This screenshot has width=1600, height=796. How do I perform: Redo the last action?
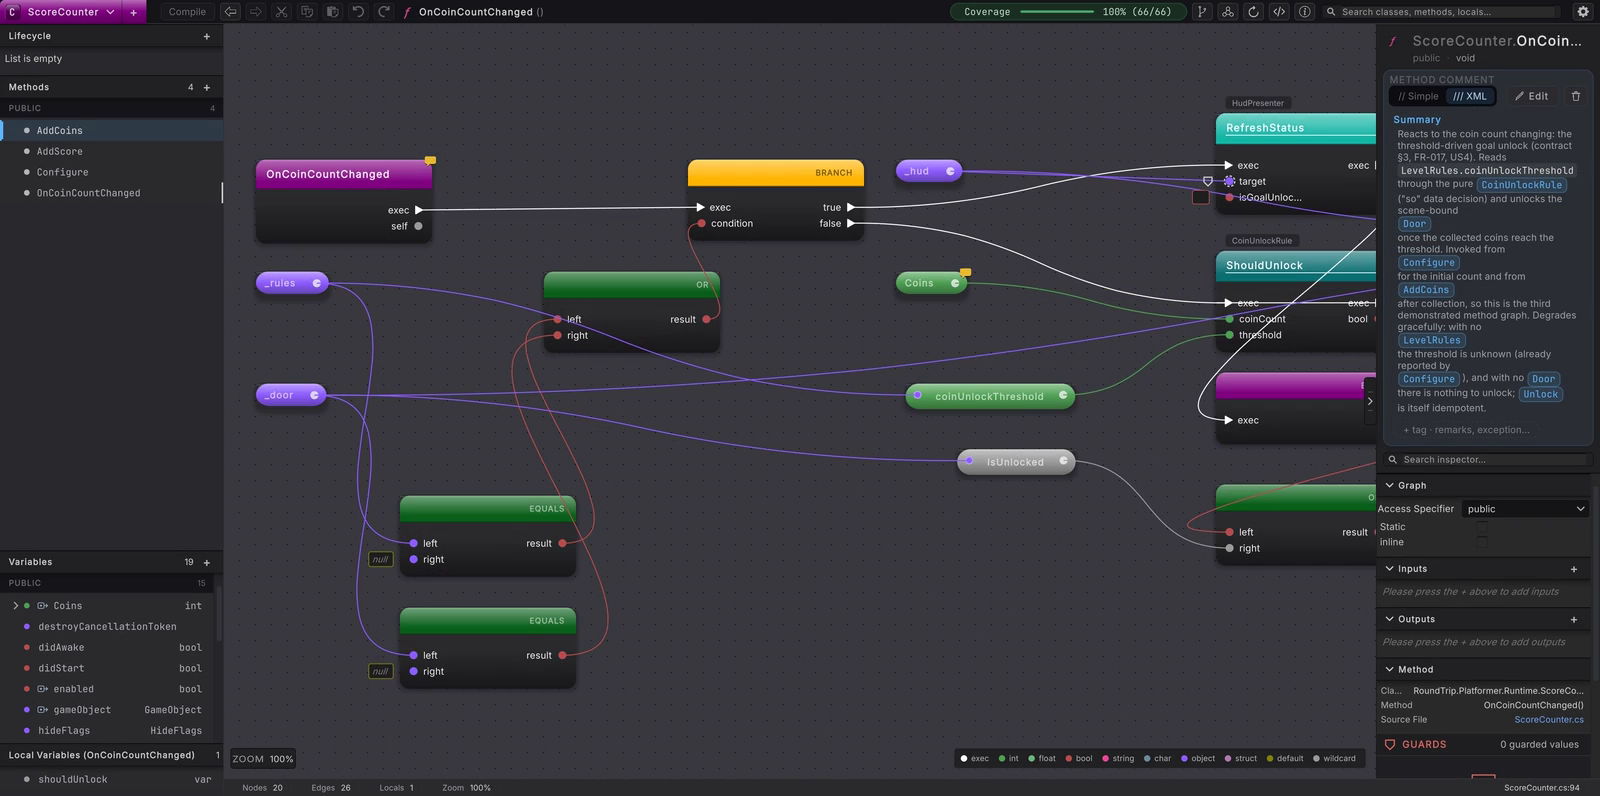coord(384,12)
